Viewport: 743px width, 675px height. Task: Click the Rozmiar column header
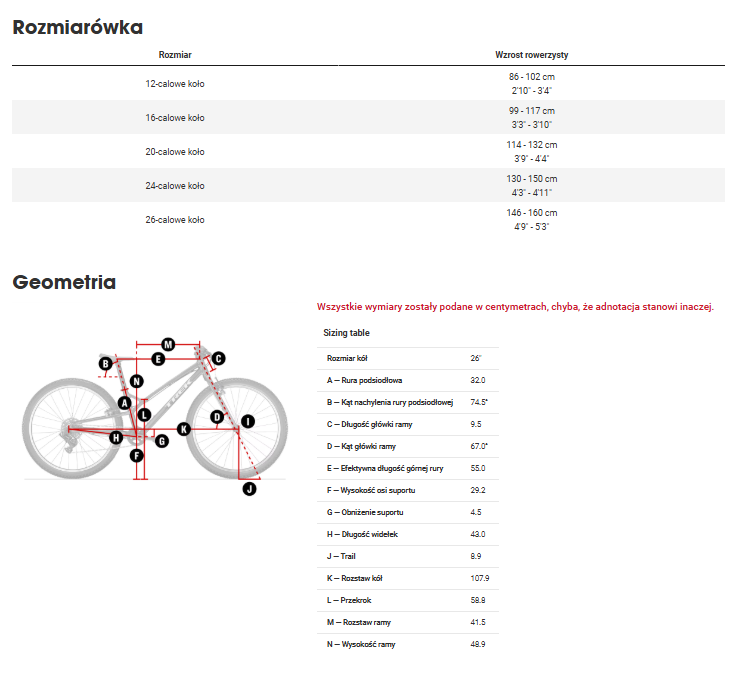pos(175,55)
